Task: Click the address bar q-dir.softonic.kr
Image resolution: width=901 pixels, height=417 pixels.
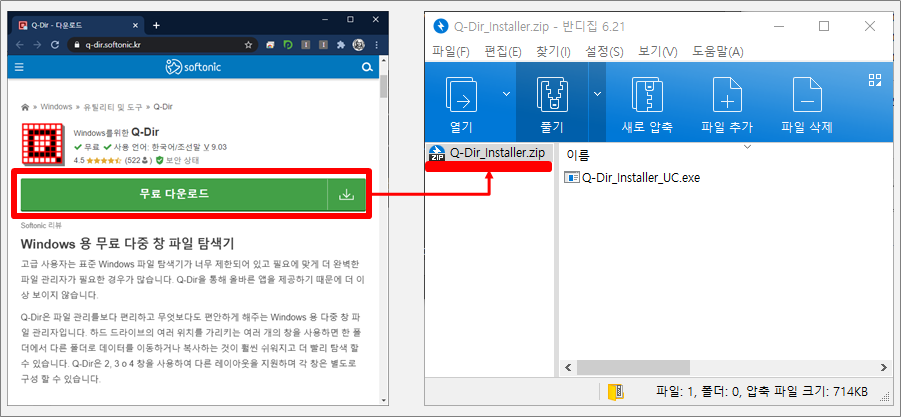Action: (161, 44)
